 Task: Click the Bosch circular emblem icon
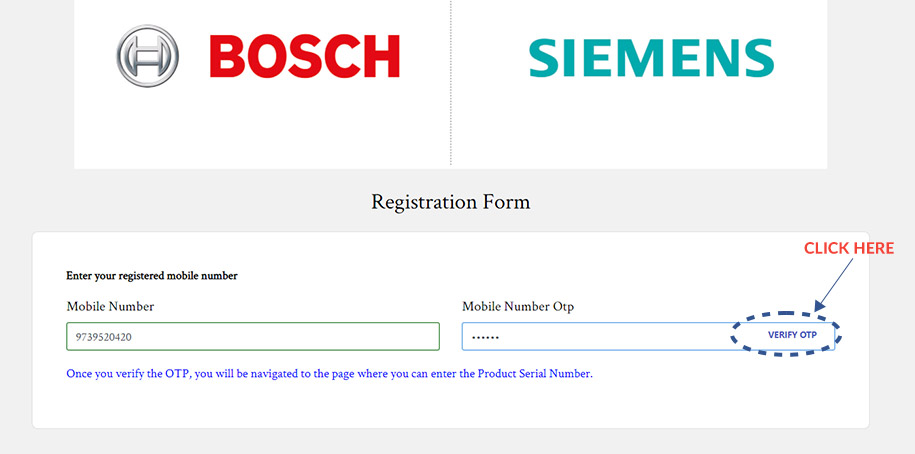coord(147,56)
